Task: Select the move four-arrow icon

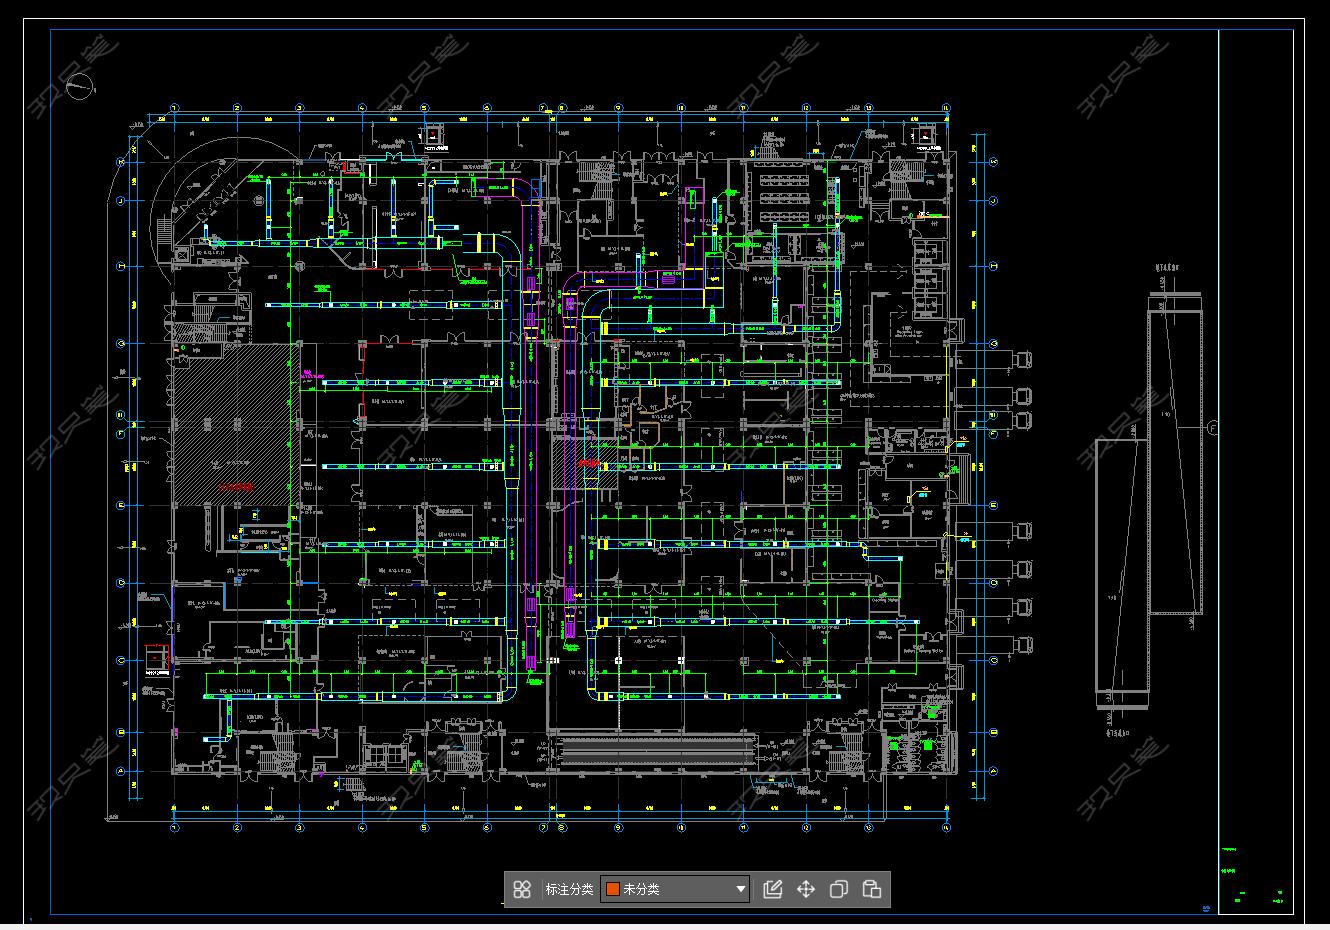Action: pyautogui.click(x=806, y=889)
